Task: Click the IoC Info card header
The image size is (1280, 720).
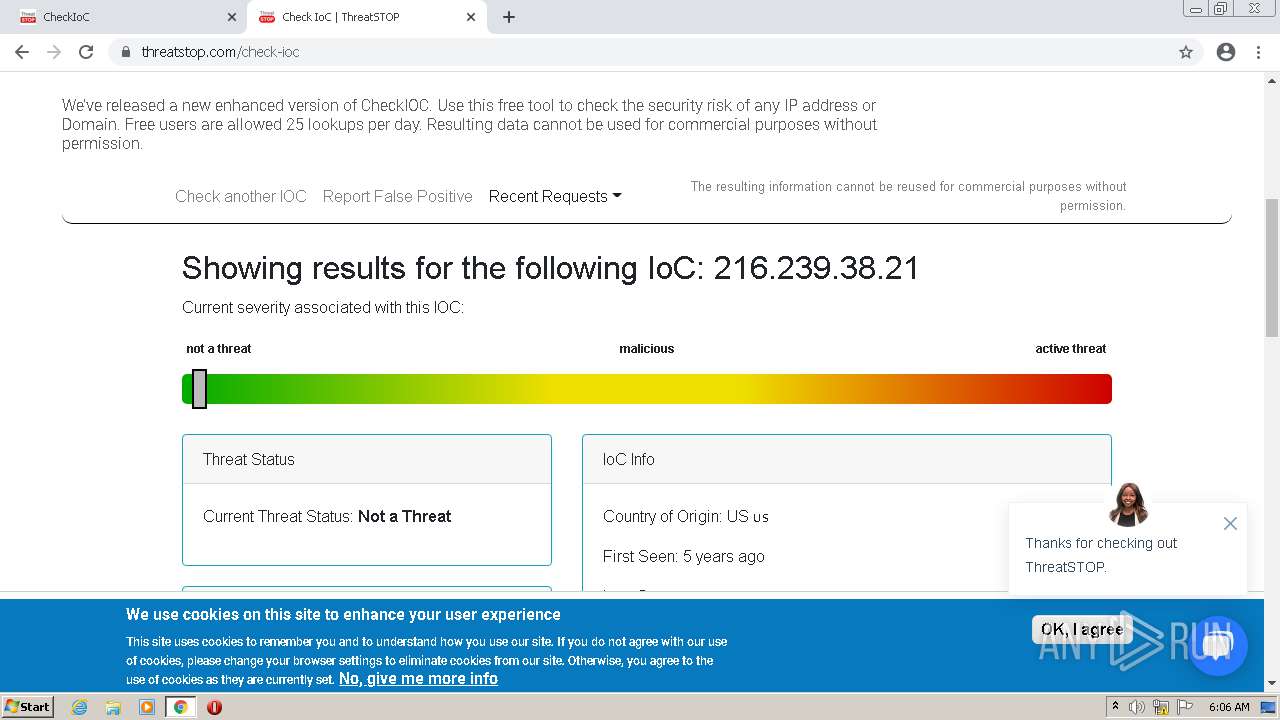Action: coord(847,459)
